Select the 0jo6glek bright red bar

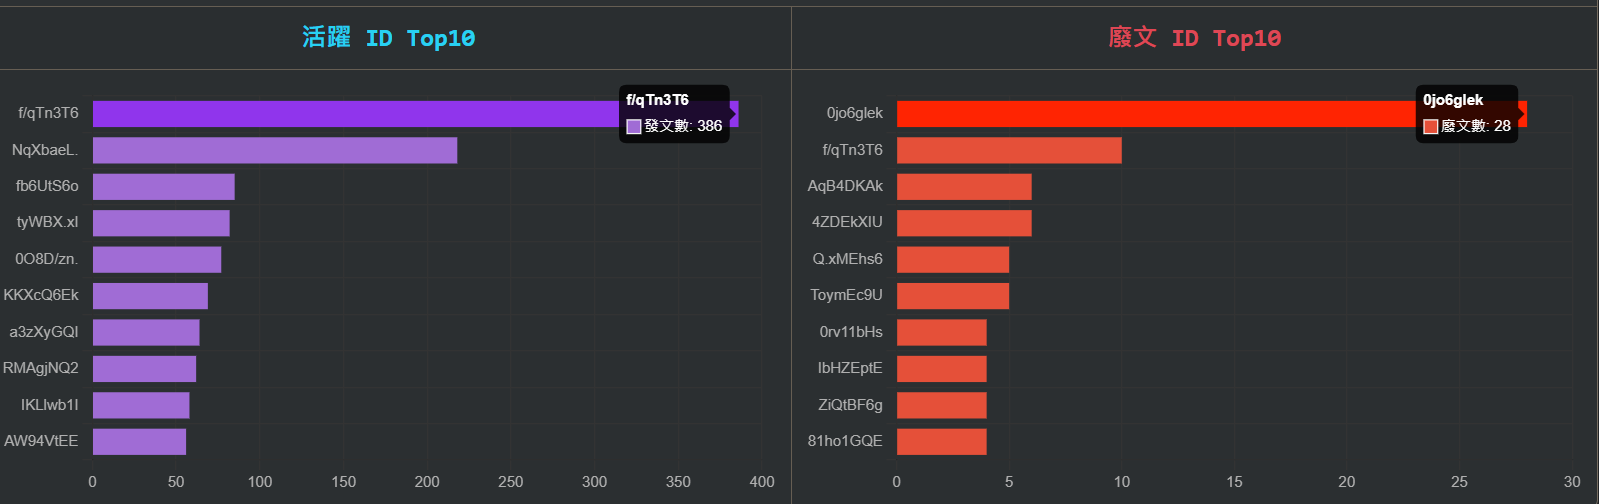tap(1150, 114)
